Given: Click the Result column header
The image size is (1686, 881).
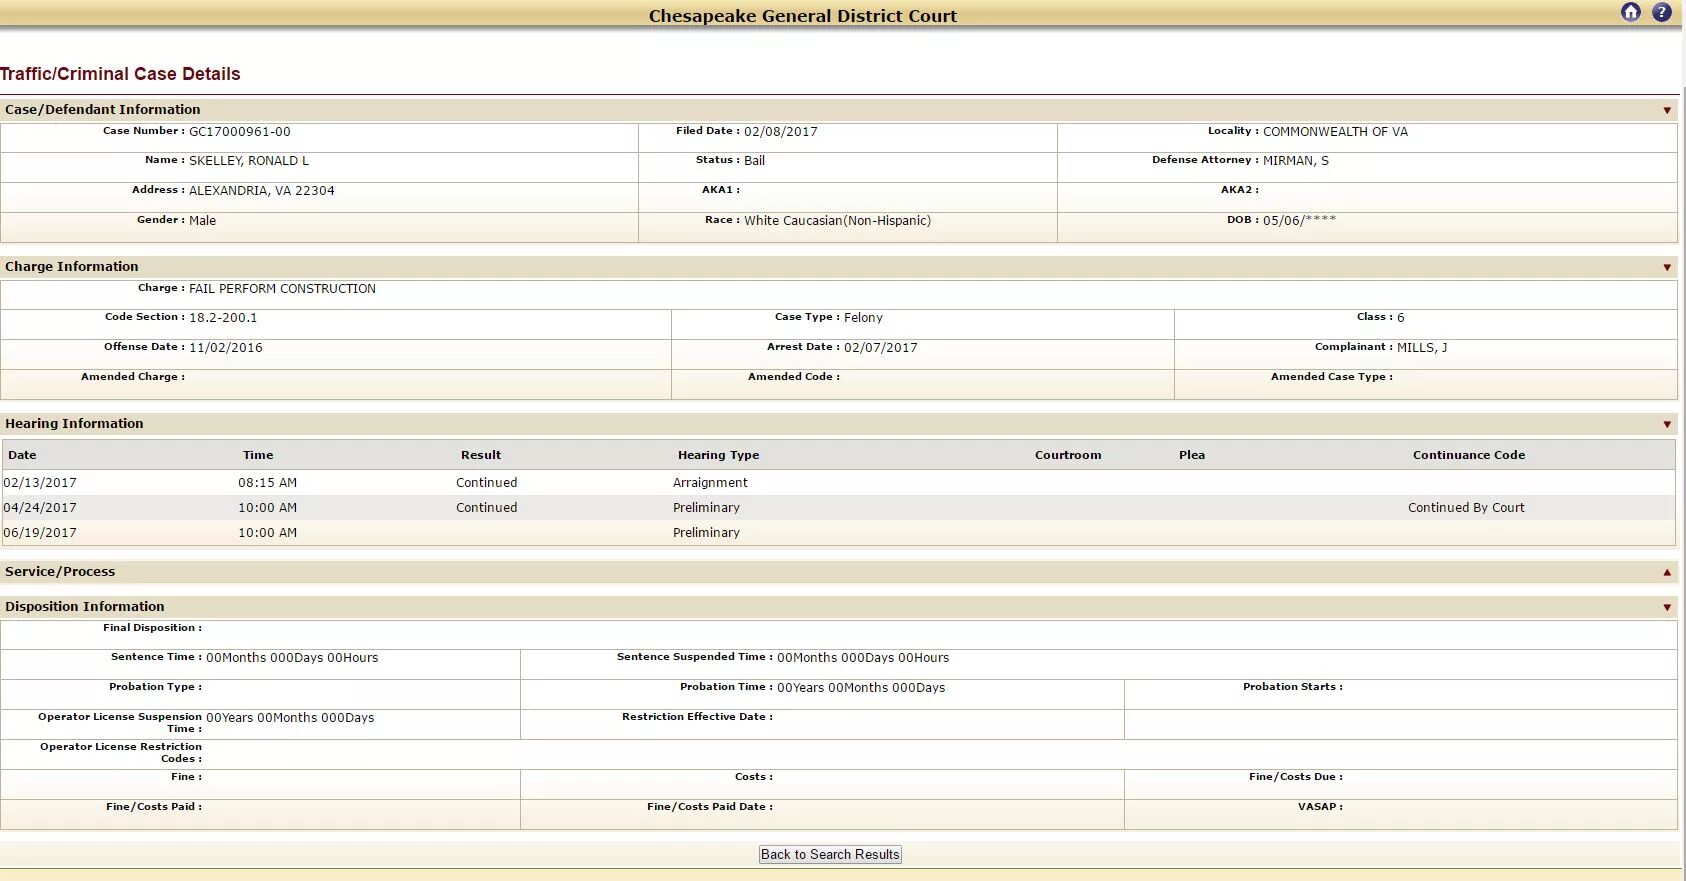Looking at the screenshot, I should coord(481,454).
